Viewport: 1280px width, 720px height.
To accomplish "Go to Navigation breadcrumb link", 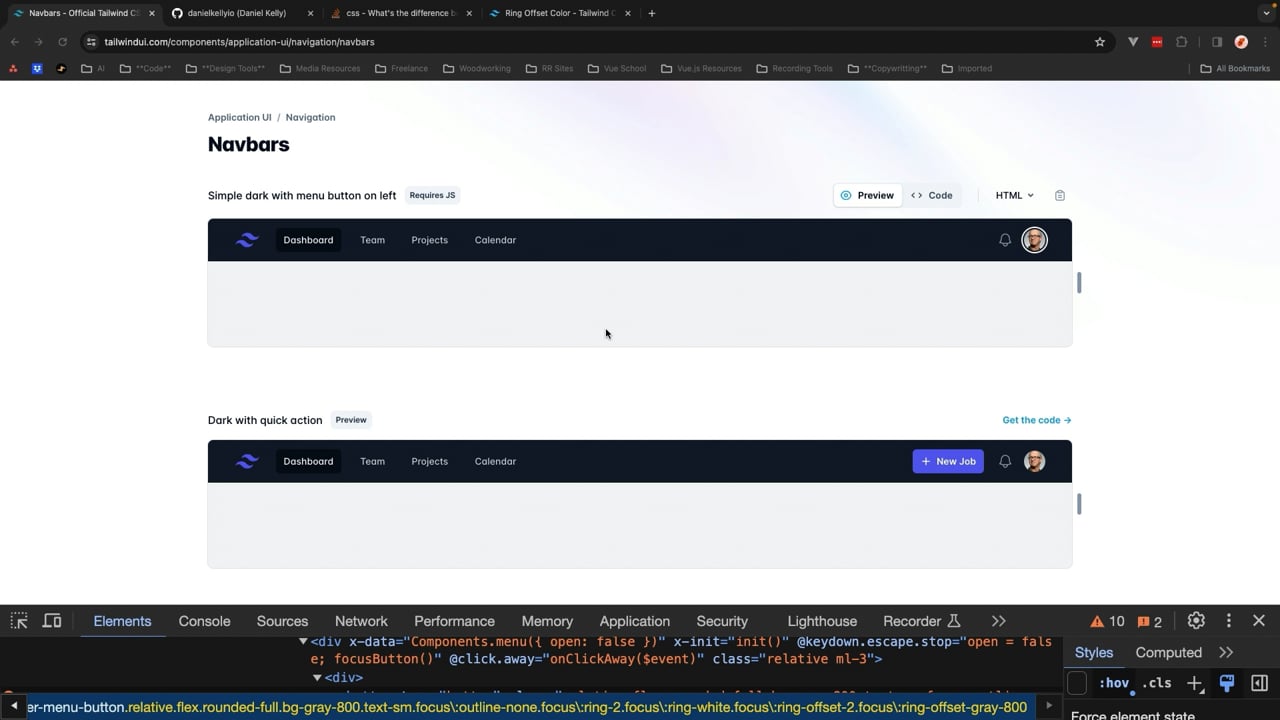I will (310, 117).
